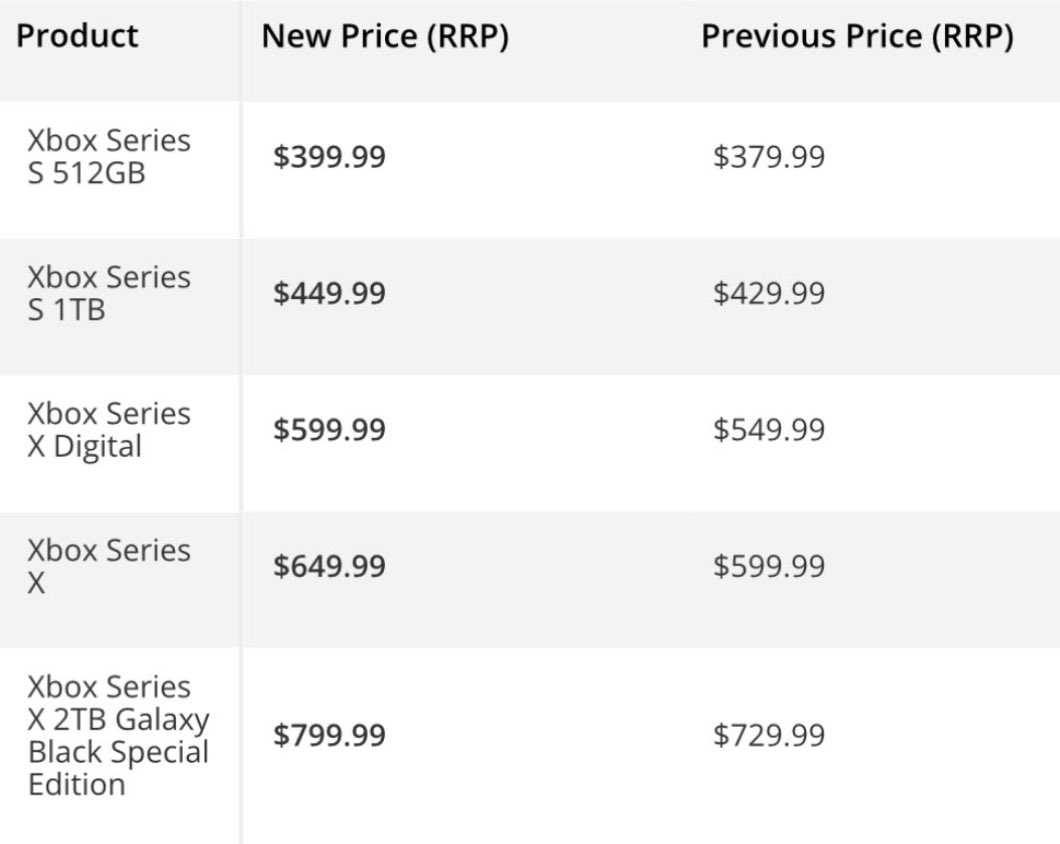Click the New Price (RRP) column header
The height and width of the screenshot is (844, 1060).
(x=385, y=36)
